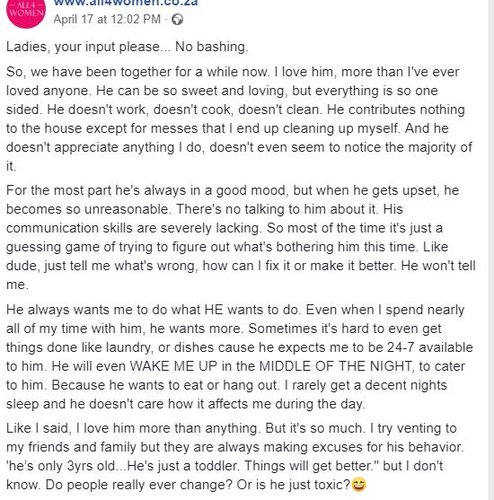Click the globe public-privacy icon
This screenshot has width=494, height=500.
click(x=177, y=20)
